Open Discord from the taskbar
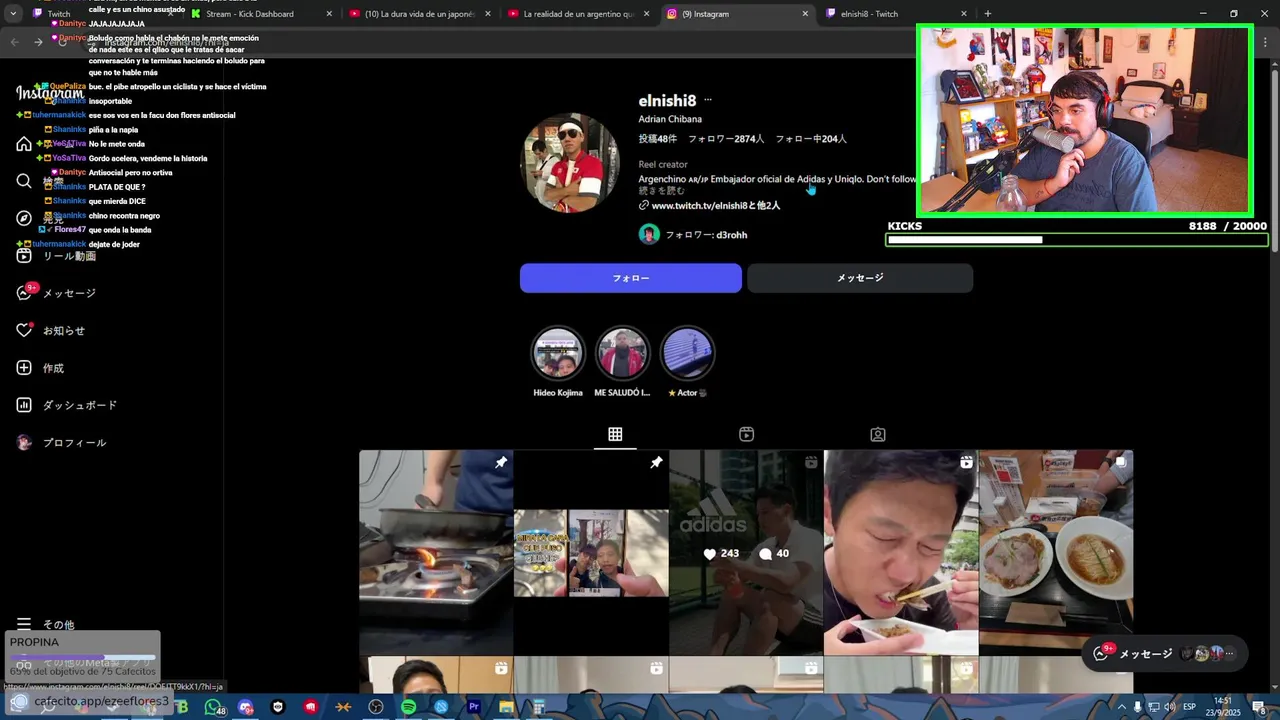The height and width of the screenshot is (720, 1280). pyautogui.click(x=246, y=707)
